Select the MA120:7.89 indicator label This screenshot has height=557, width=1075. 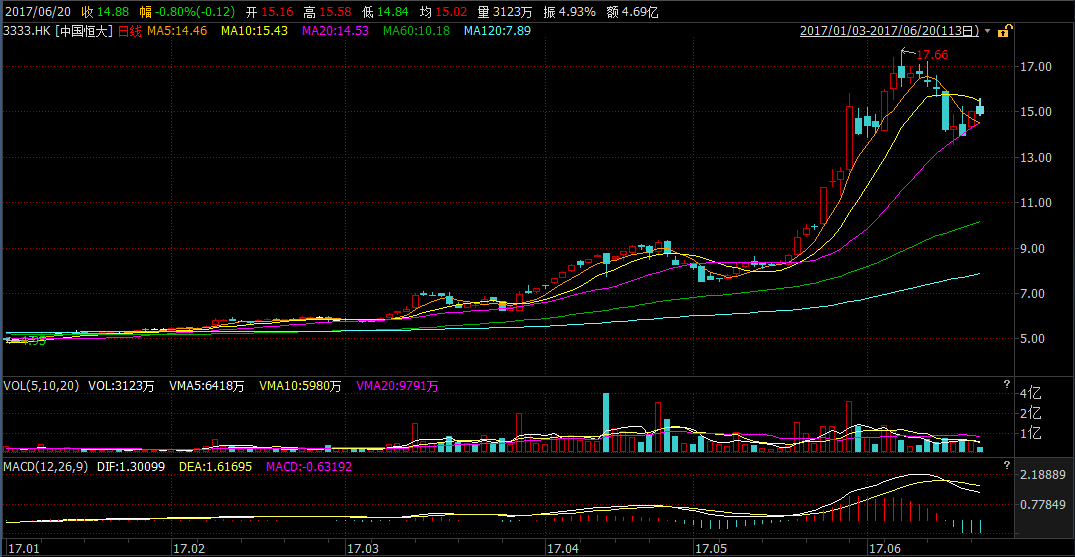pyautogui.click(x=496, y=31)
